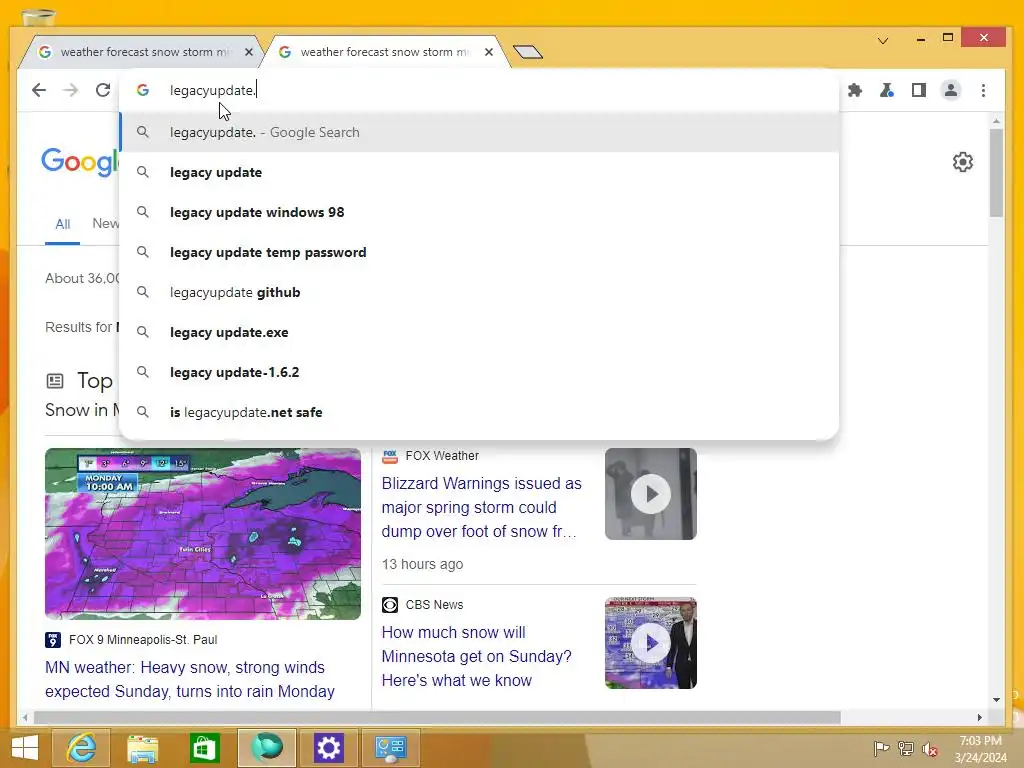
Task: Open the Chrome Labs flask icon
Action: tap(886, 90)
